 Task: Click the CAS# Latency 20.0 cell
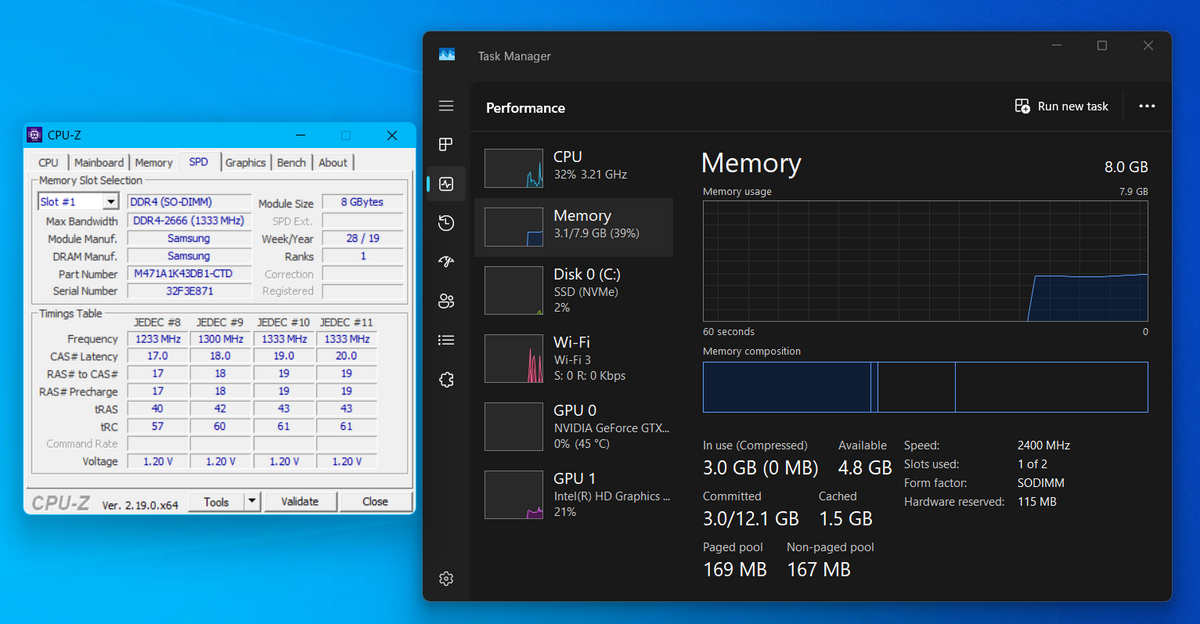pyautogui.click(x=346, y=356)
